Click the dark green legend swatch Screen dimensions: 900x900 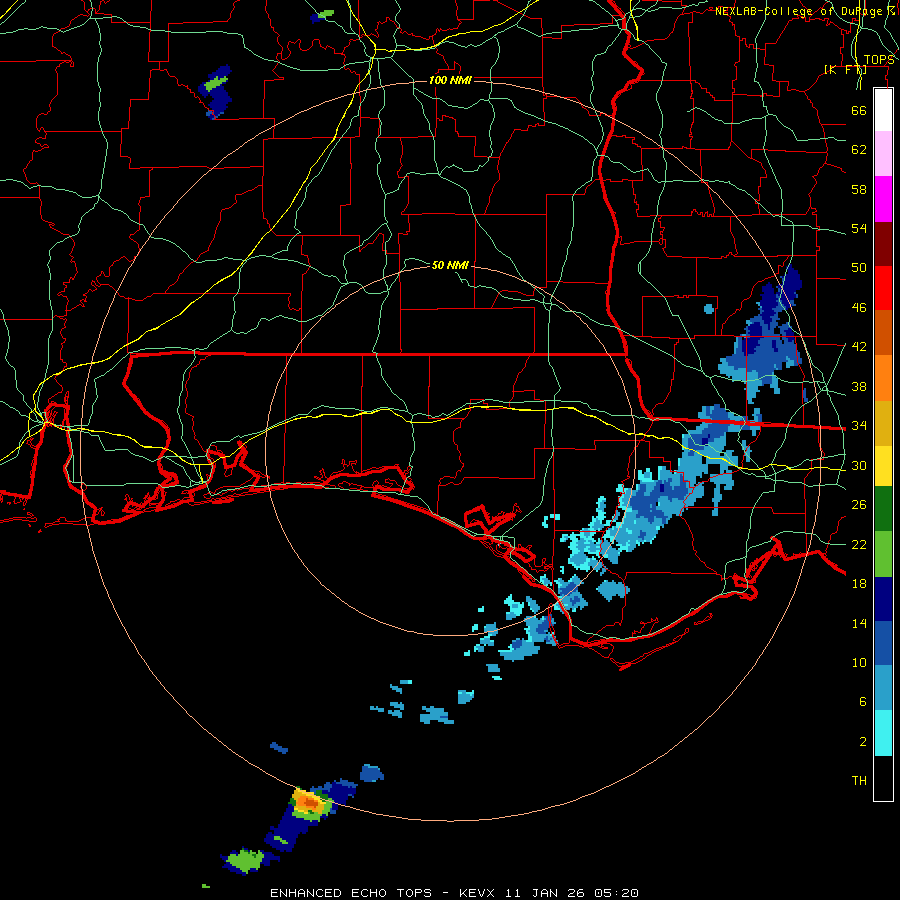pos(883,509)
